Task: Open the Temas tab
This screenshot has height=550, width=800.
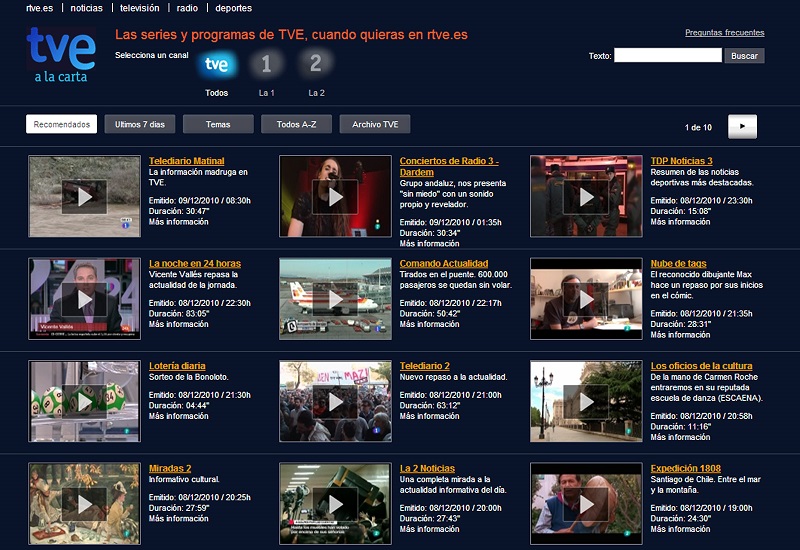Action: click(x=218, y=124)
